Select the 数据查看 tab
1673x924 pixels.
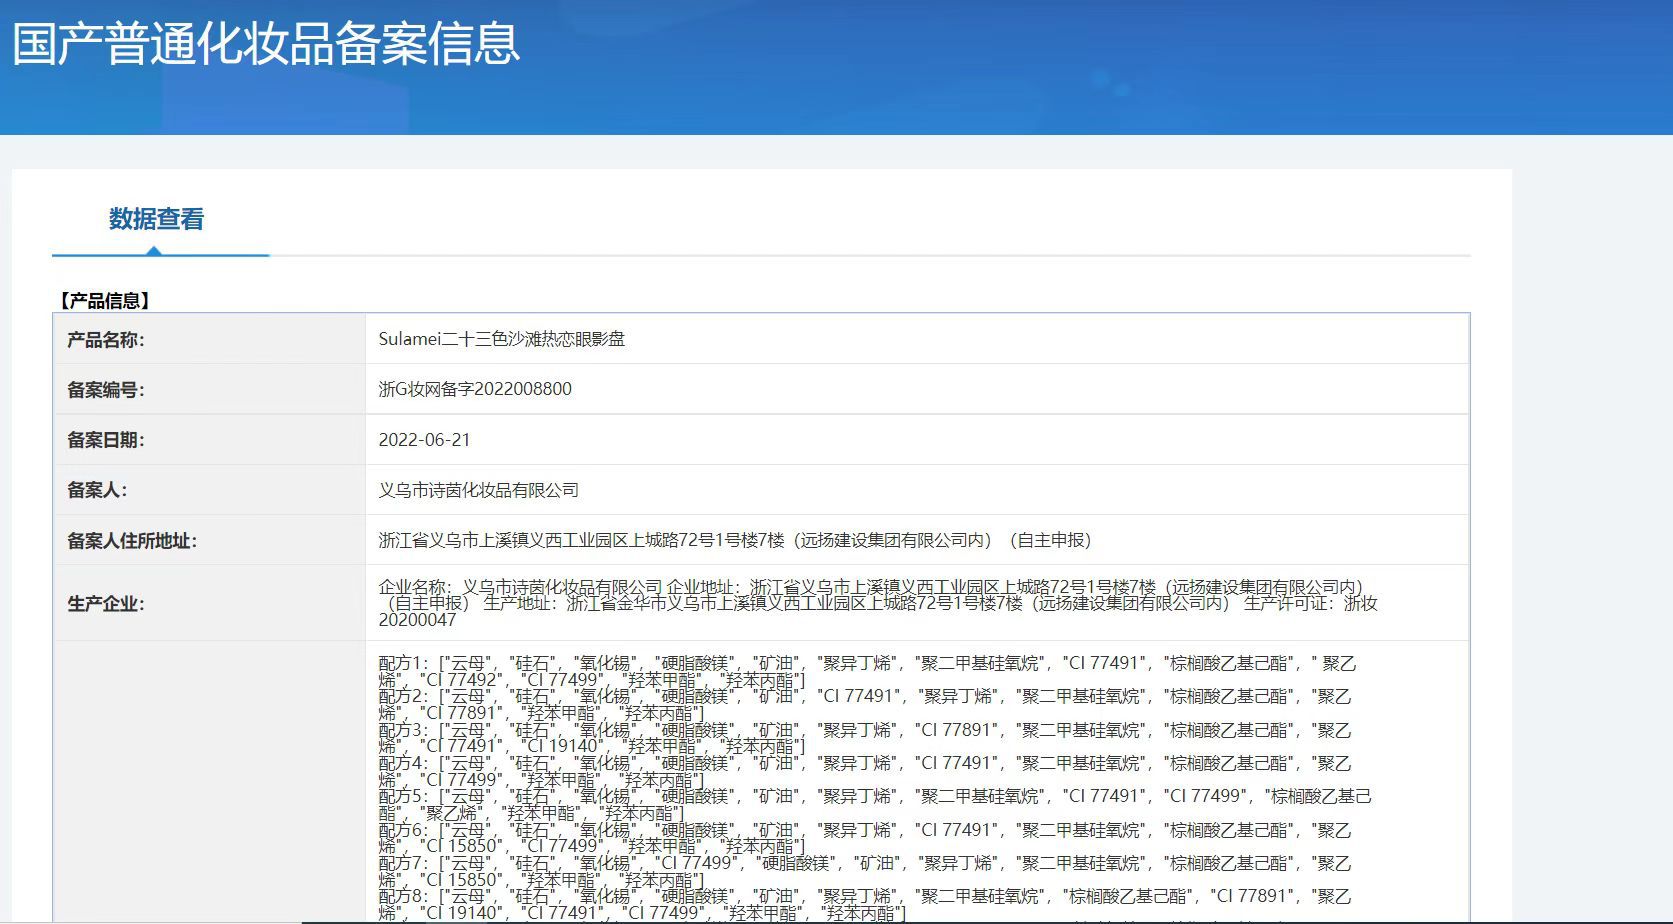pyautogui.click(x=156, y=219)
